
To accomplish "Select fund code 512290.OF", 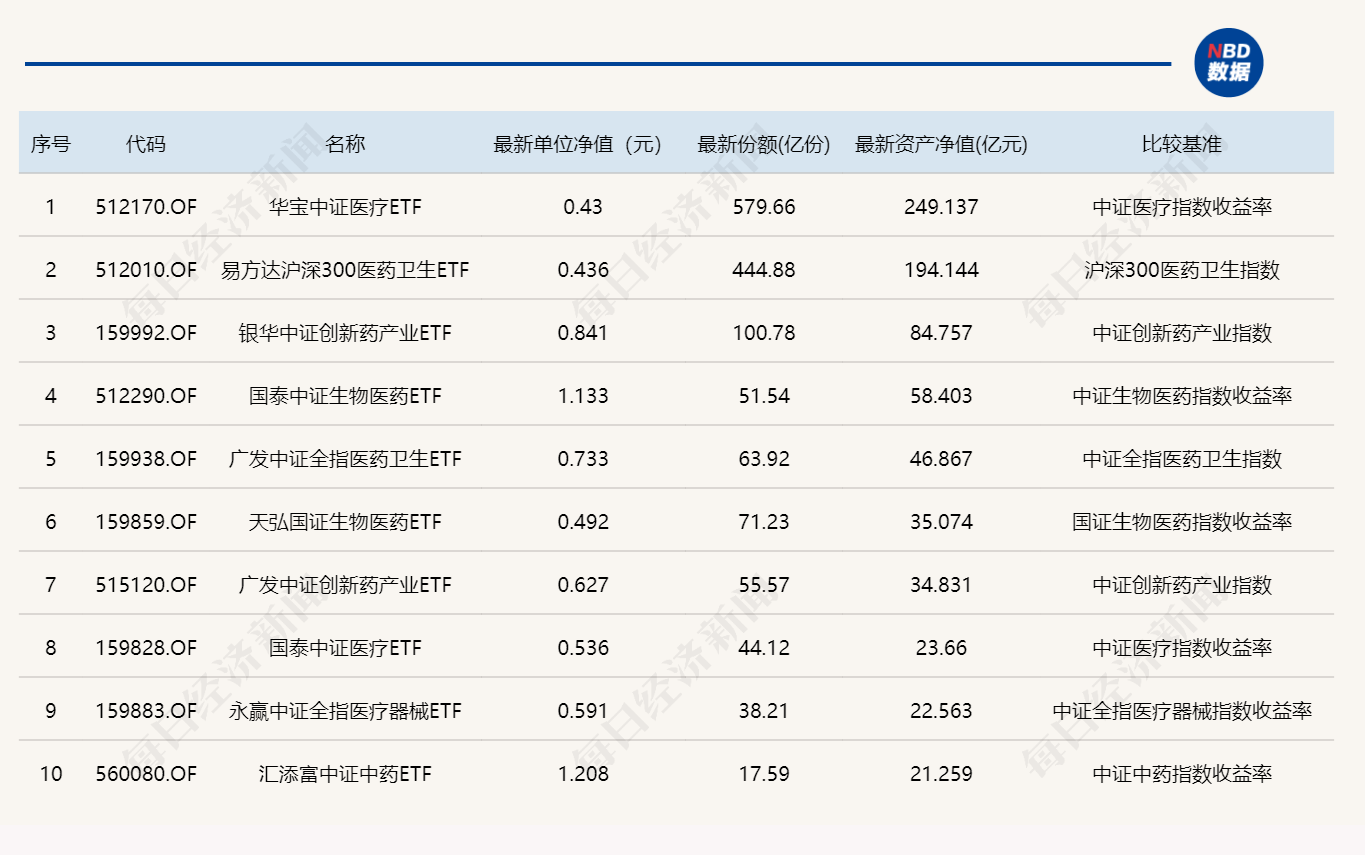I will [x=146, y=396].
